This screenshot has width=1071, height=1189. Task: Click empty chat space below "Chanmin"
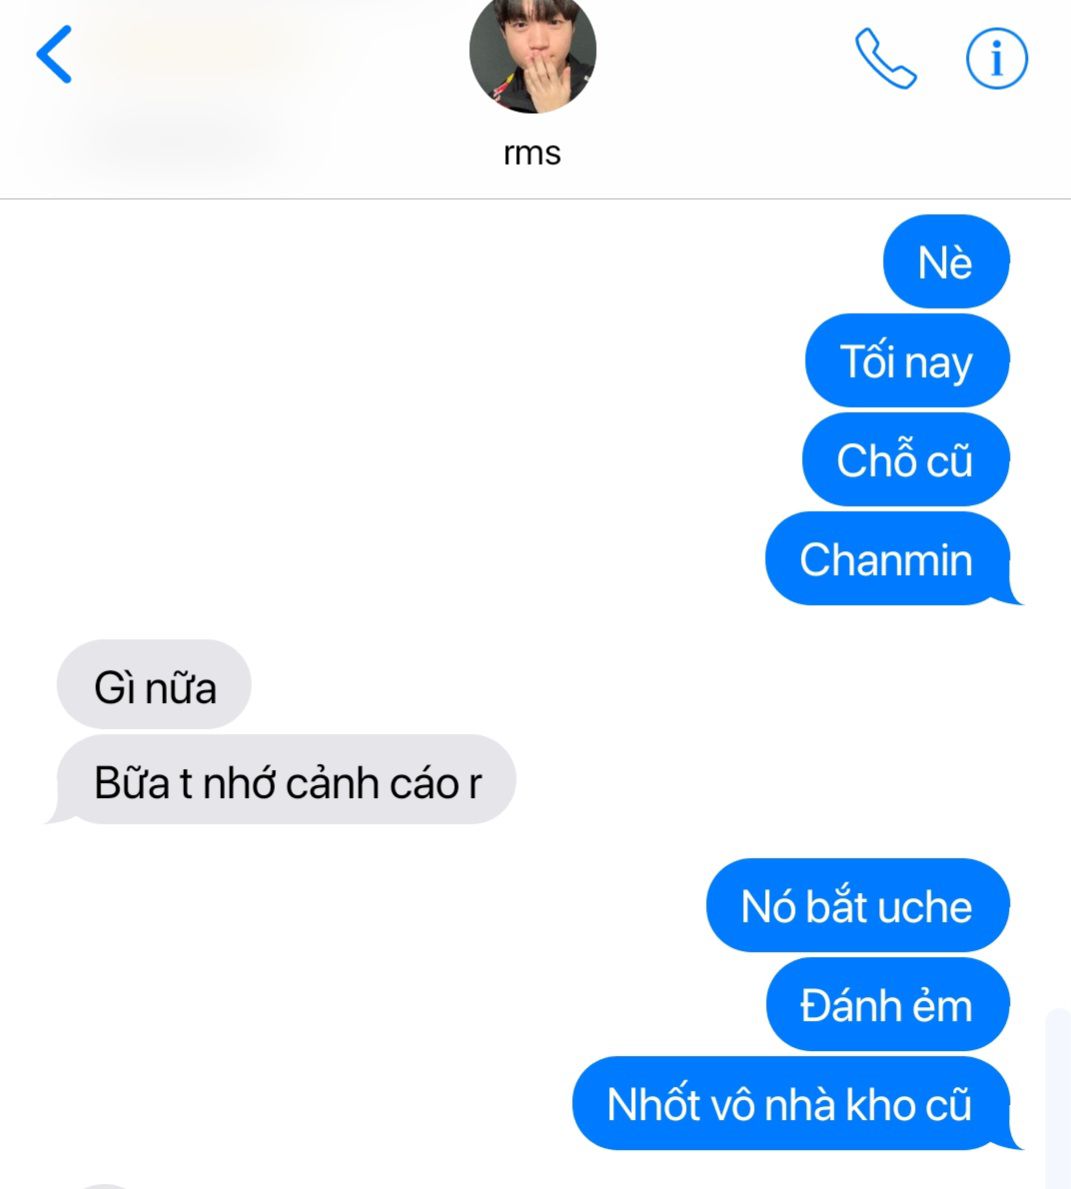click(x=531, y=622)
